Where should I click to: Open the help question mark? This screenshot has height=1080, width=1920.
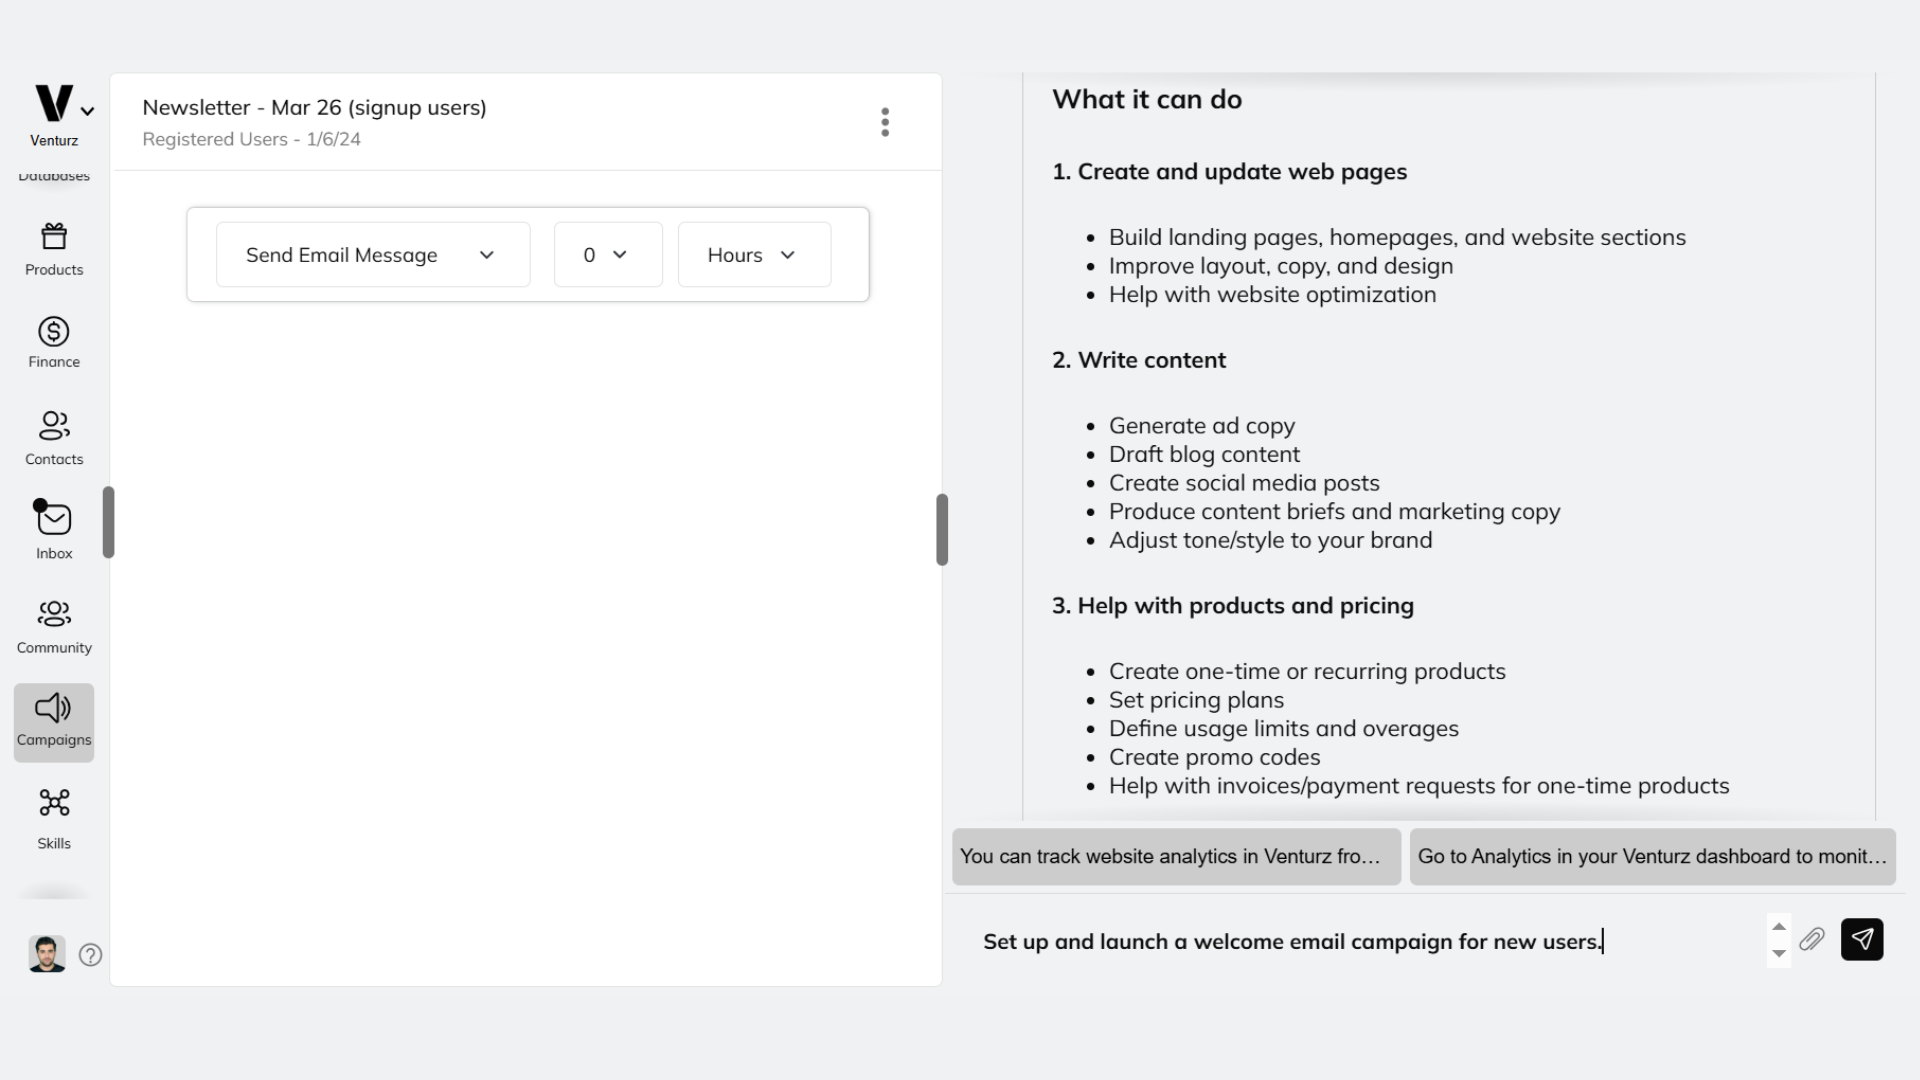(x=90, y=955)
